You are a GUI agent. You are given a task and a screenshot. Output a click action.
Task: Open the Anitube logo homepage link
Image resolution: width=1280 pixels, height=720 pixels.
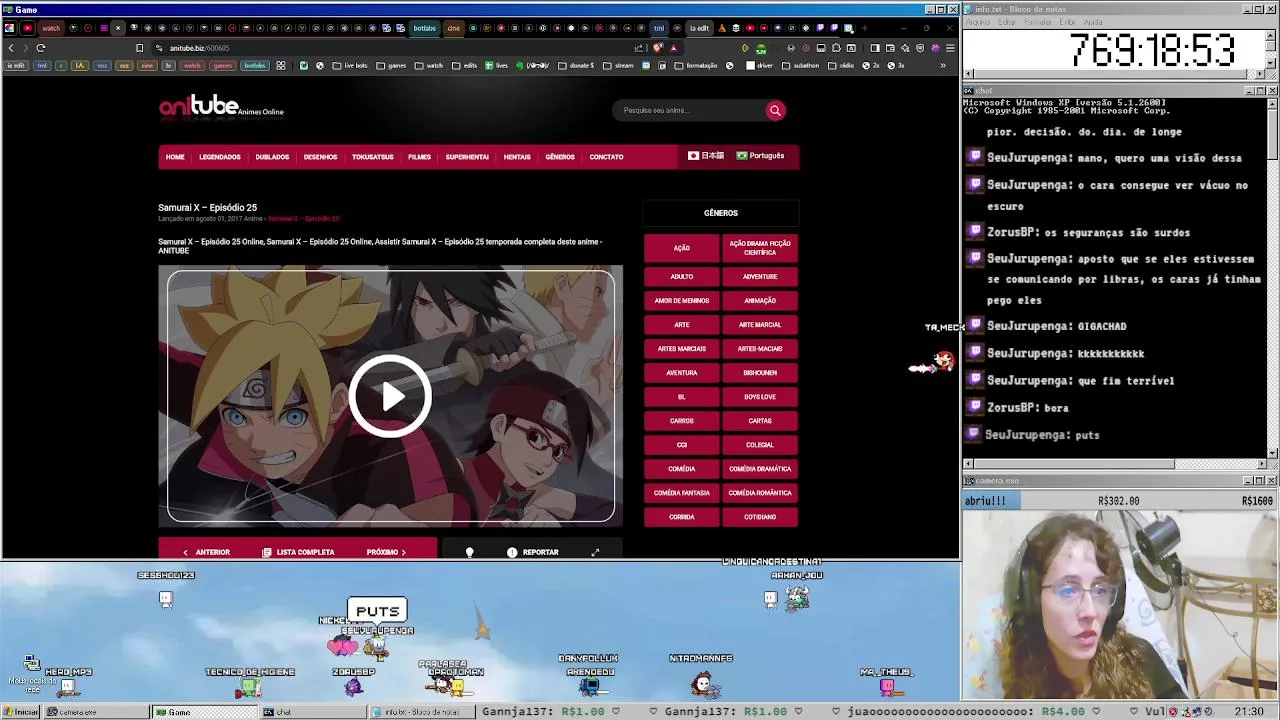coord(221,107)
